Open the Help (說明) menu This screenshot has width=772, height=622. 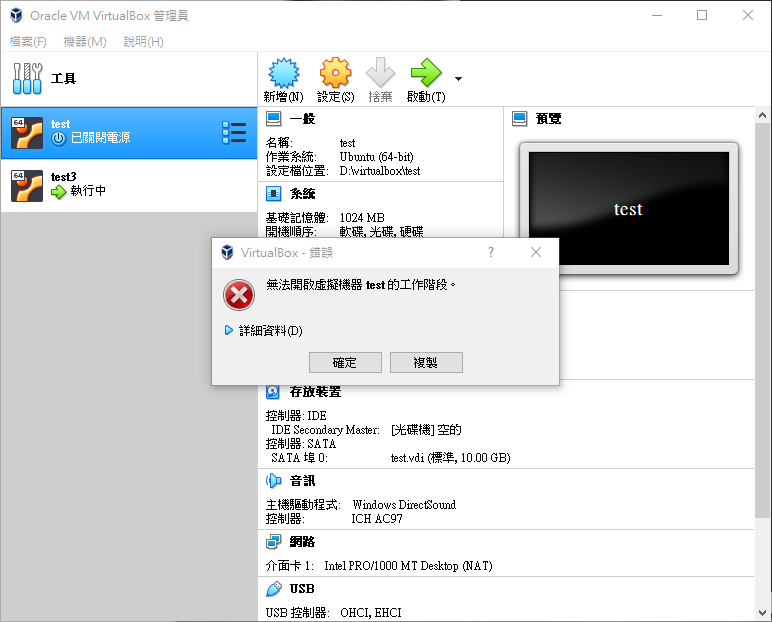coord(143,42)
